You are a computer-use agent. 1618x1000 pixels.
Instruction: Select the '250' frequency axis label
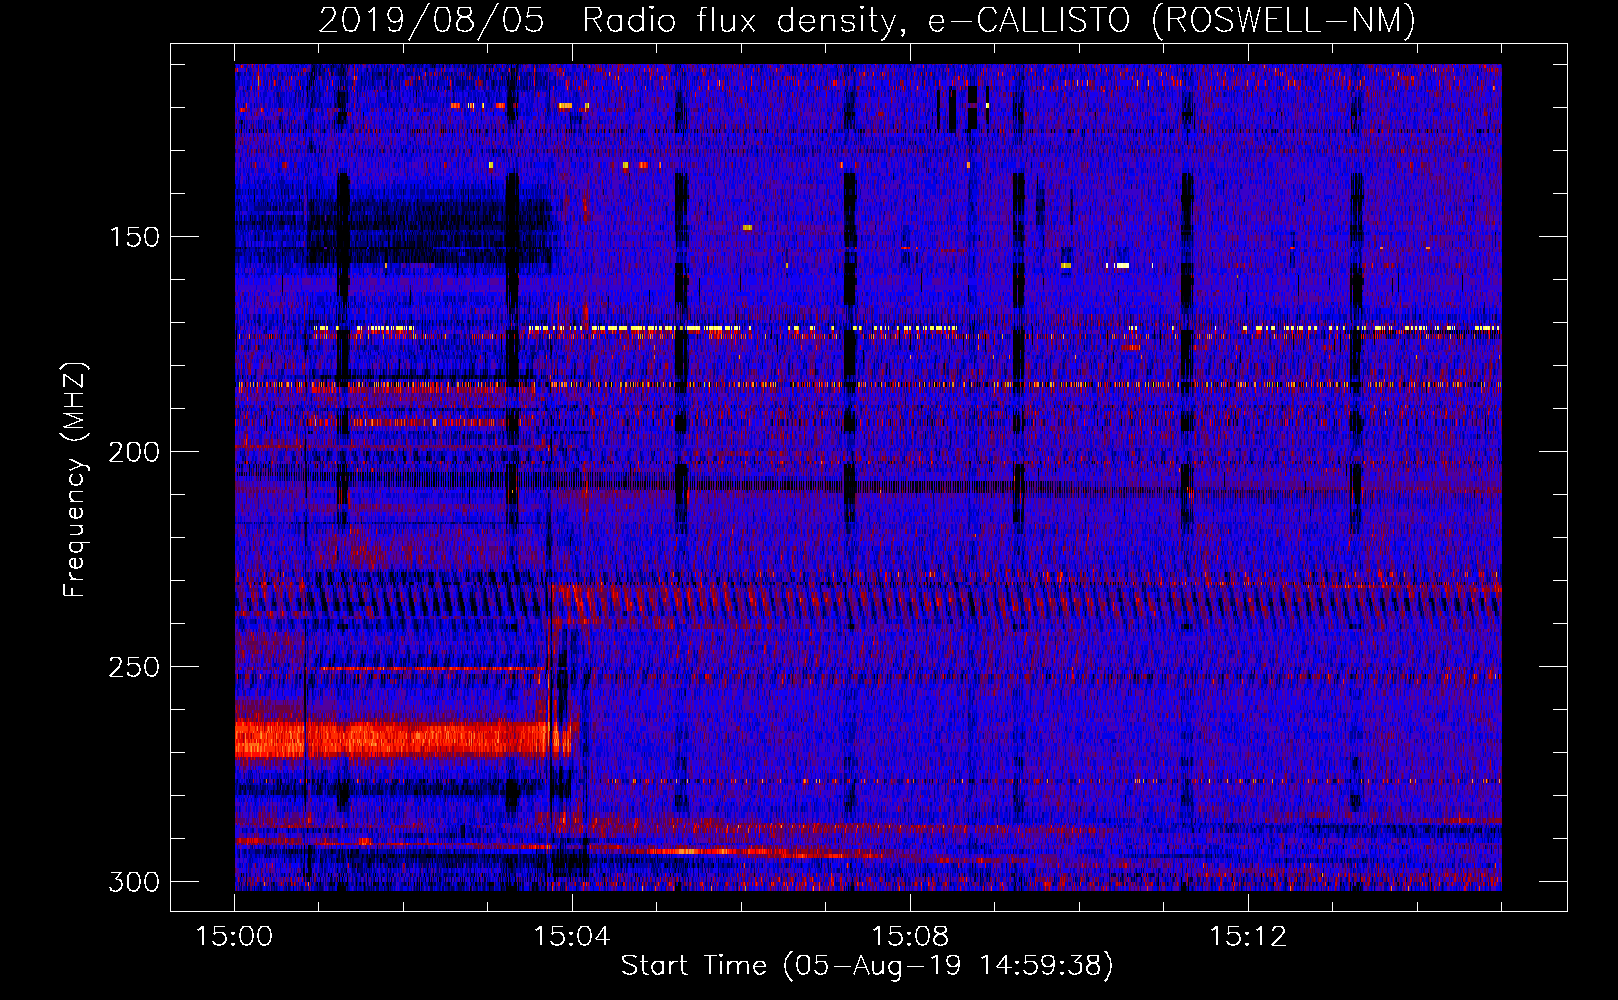click(133, 668)
